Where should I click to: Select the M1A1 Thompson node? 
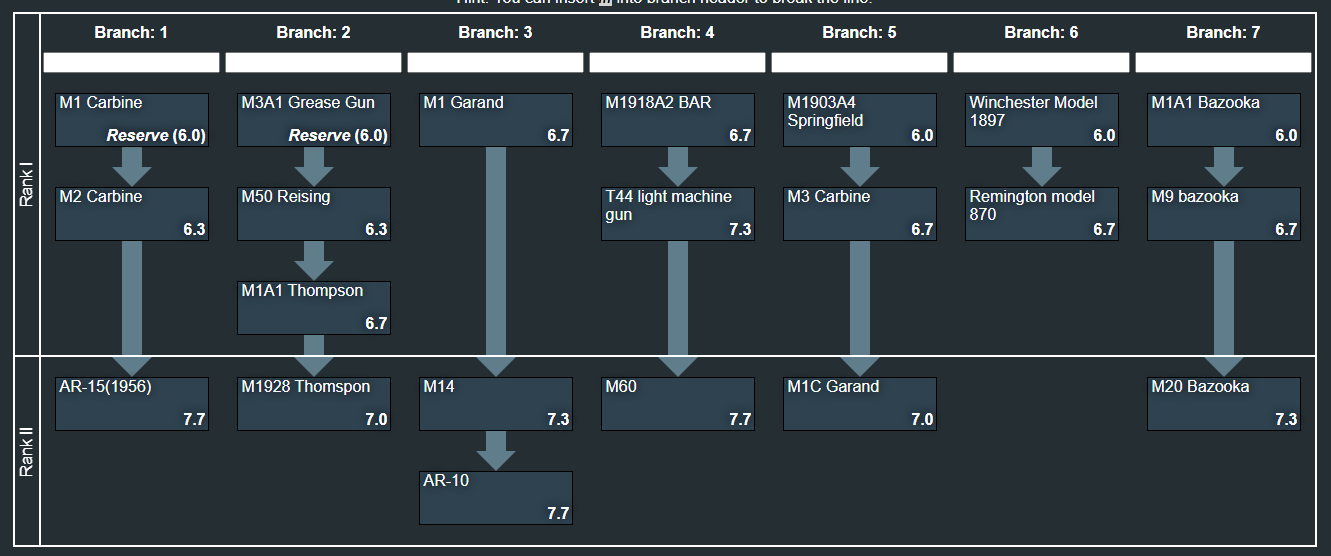tap(314, 308)
